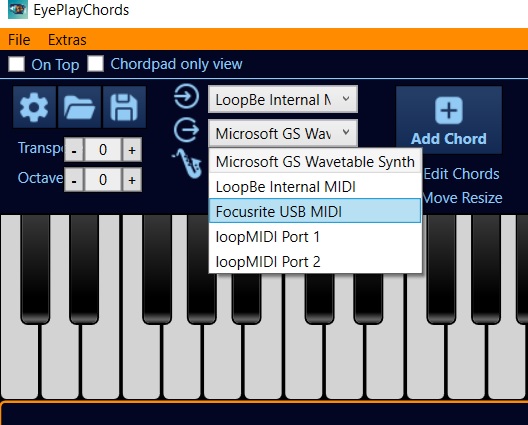Image resolution: width=528 pixels, height=425 pixels.
Task: Click the saxophone instrument icon
Action: click(x=187, y=163)
